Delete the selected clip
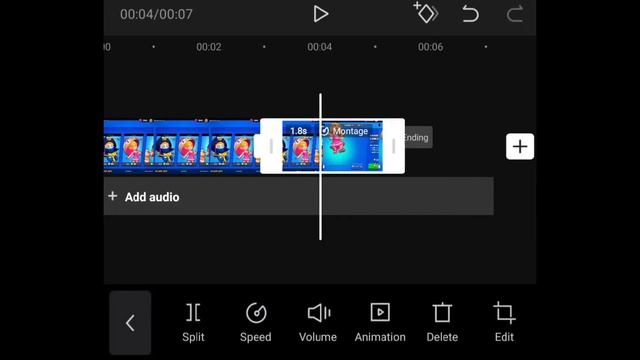 442,323
